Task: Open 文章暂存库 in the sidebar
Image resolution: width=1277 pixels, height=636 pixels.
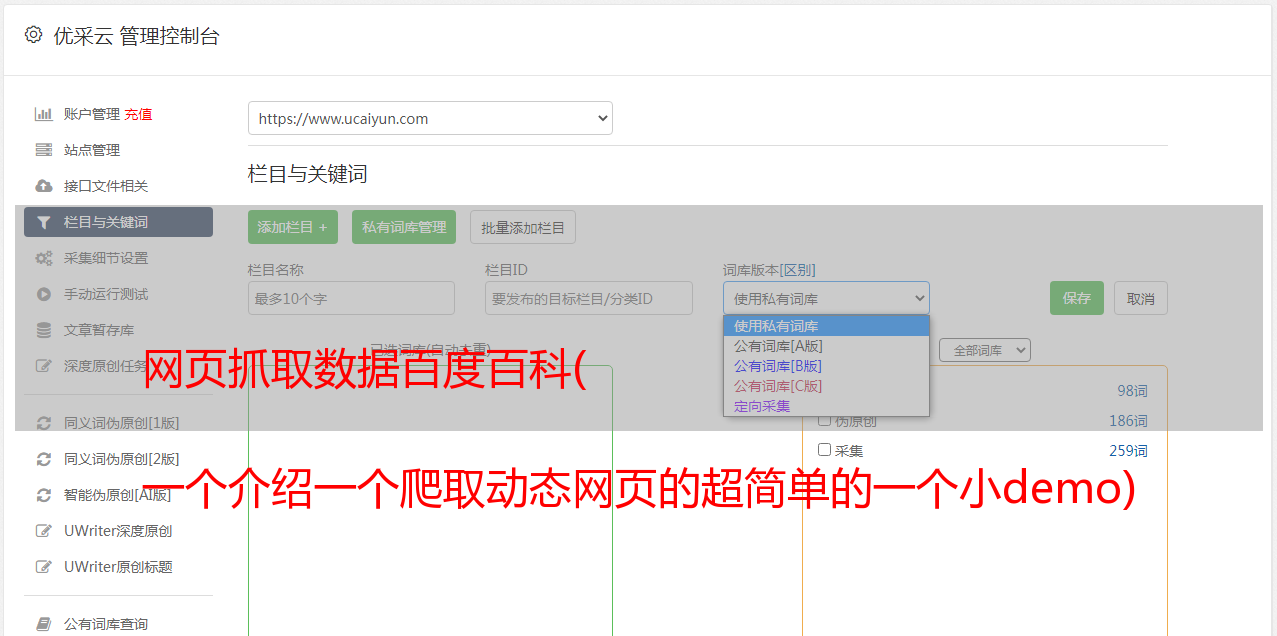Action: coord(99,330)
